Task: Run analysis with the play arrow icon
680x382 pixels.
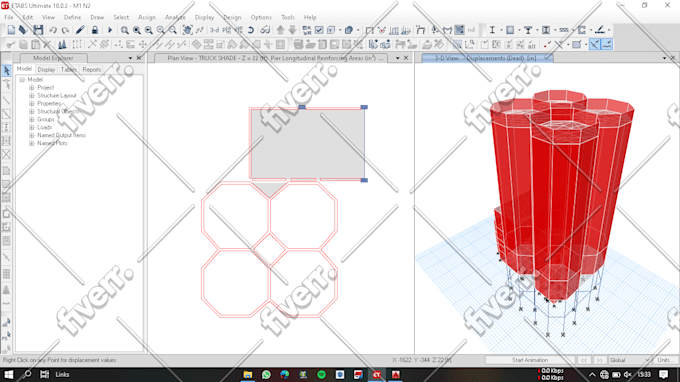Action: click(110, 30)
